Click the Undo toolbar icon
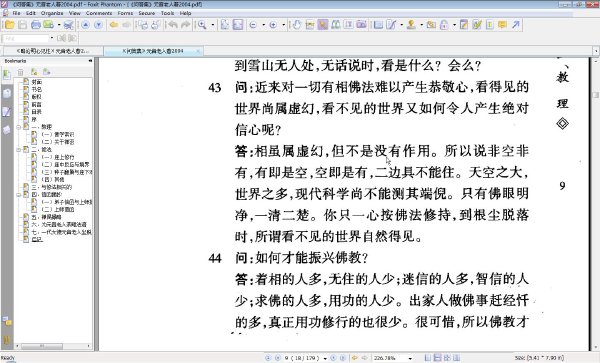 pos(173,25)
